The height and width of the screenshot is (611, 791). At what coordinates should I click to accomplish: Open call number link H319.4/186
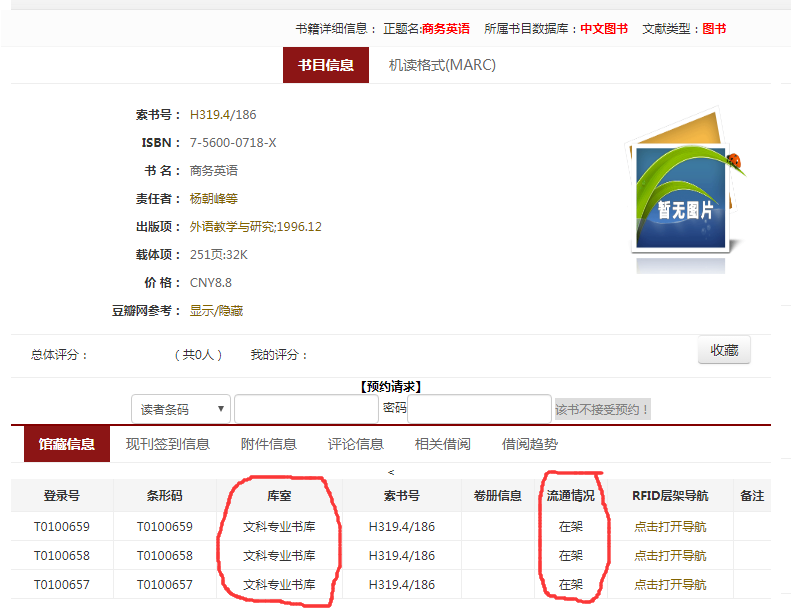click(223, 115)
